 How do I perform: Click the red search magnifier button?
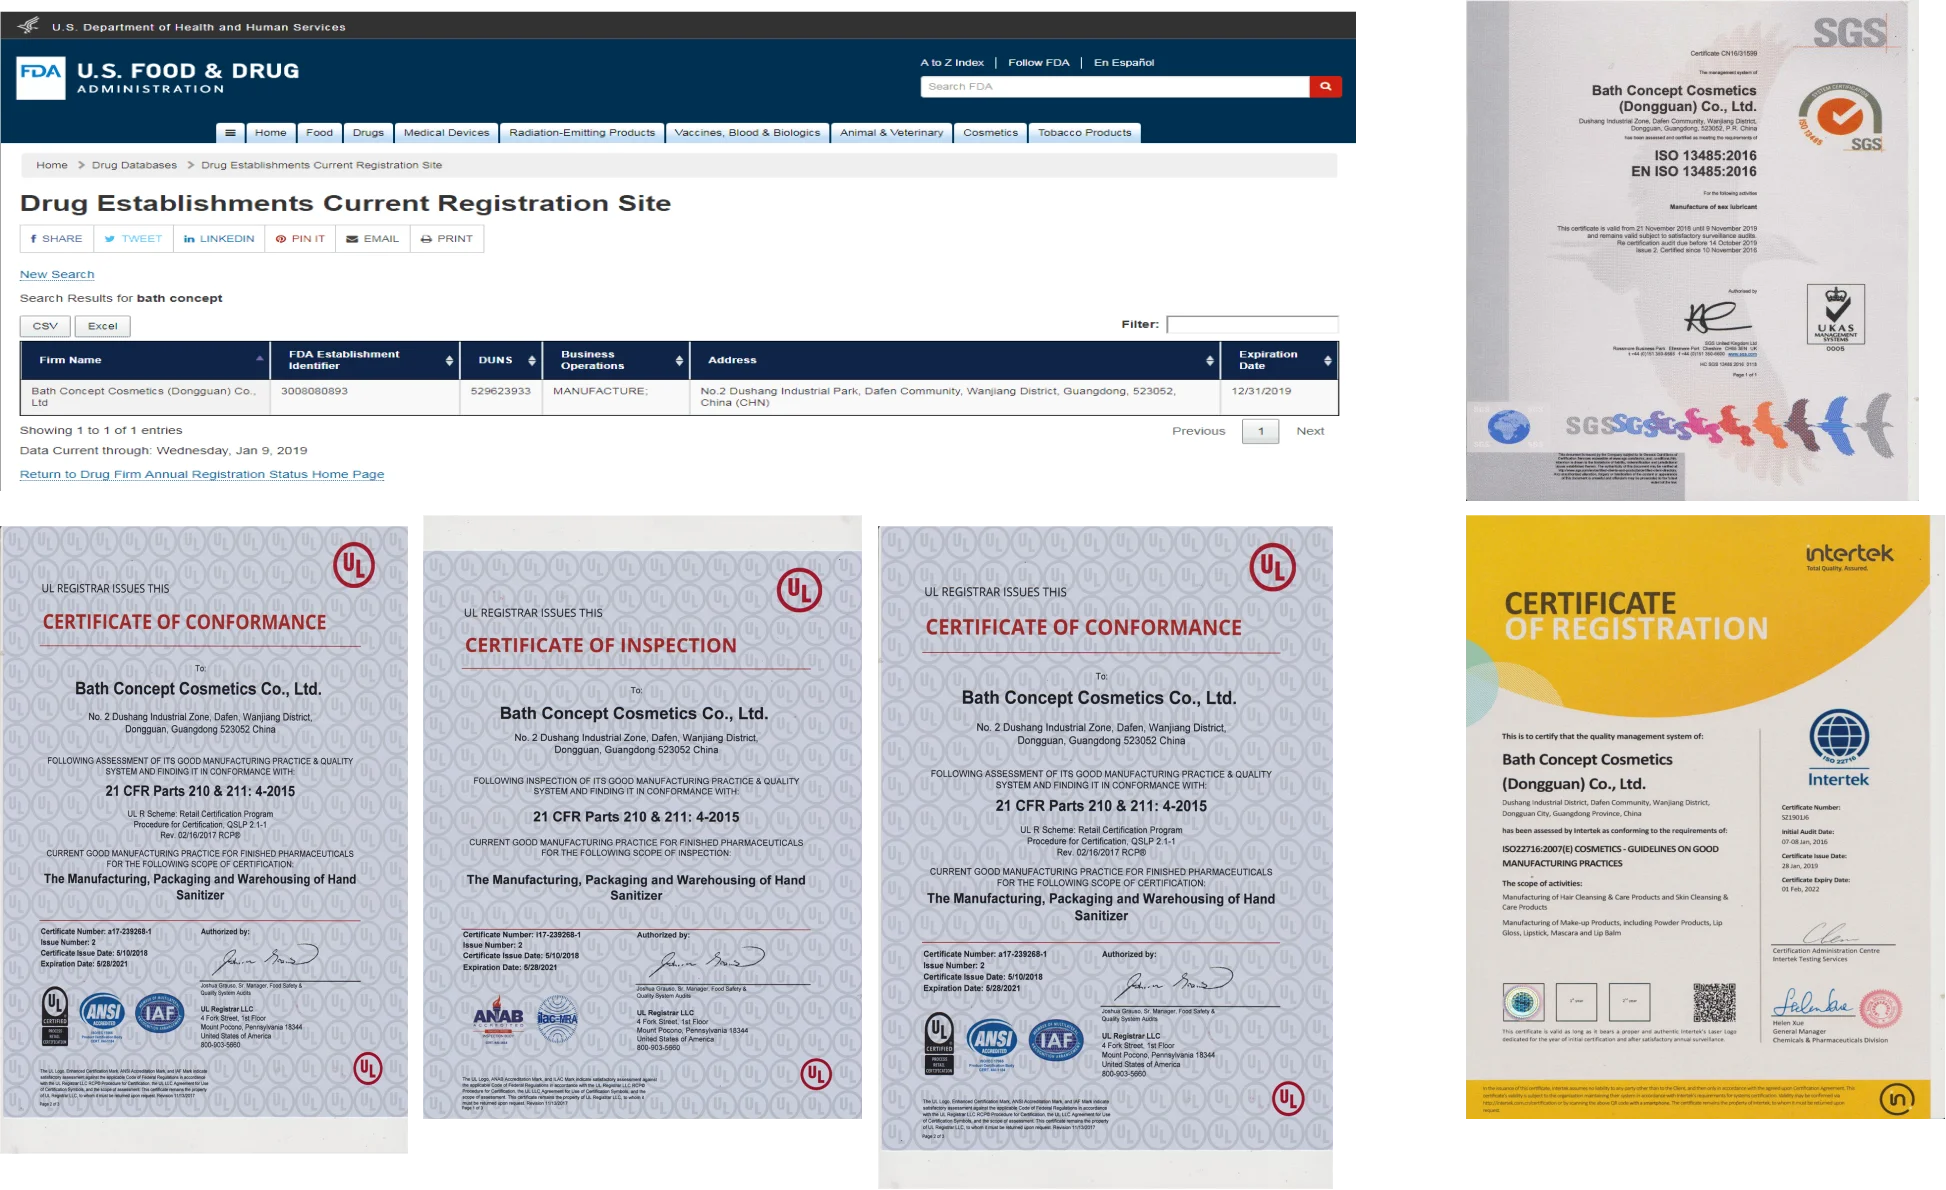click(1325, 87)
